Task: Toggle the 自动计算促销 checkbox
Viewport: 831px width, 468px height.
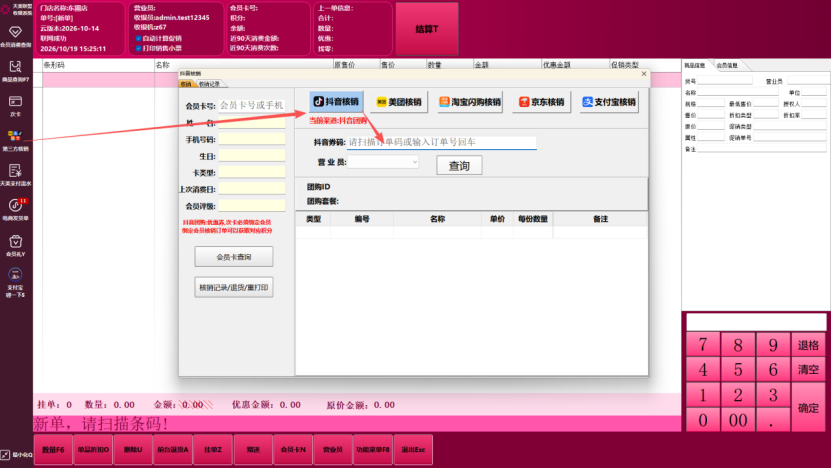Action: [138, 38]
